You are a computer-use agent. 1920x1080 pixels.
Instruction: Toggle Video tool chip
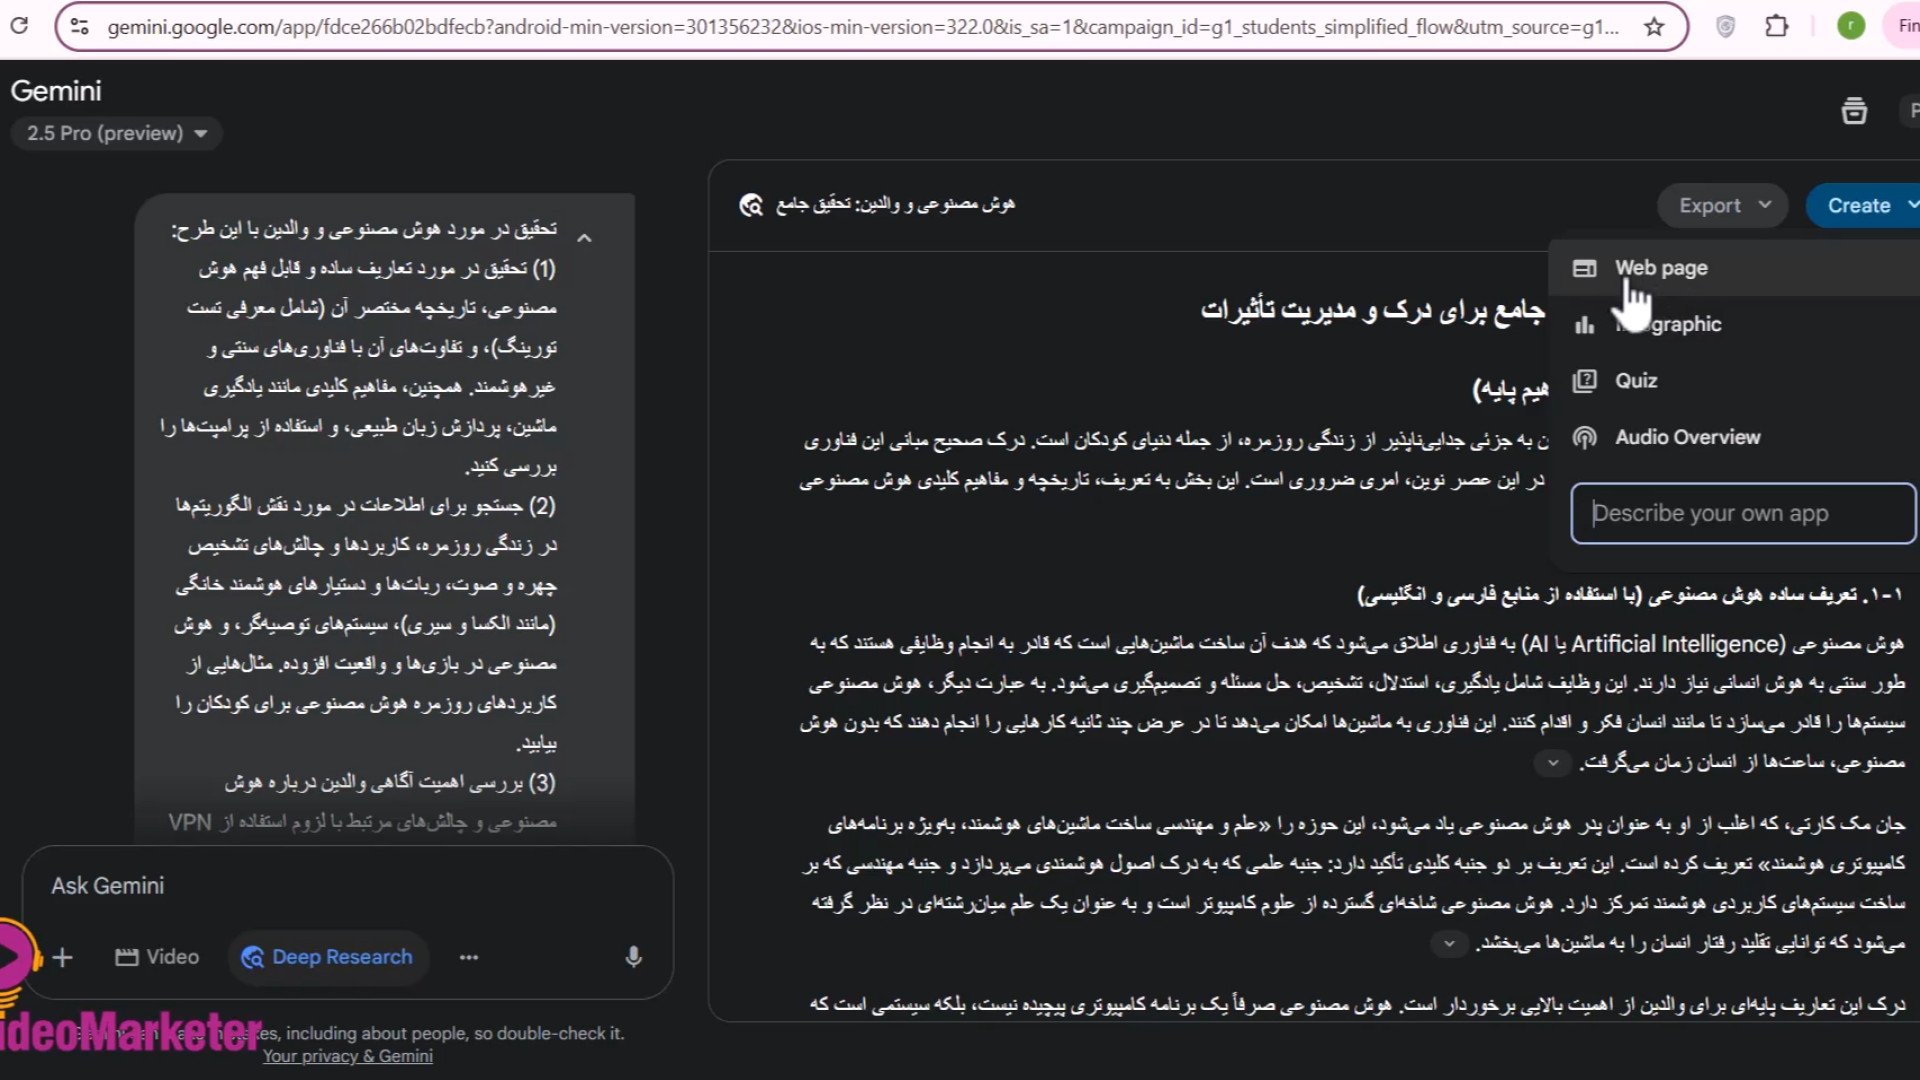(x=157, y=957)
